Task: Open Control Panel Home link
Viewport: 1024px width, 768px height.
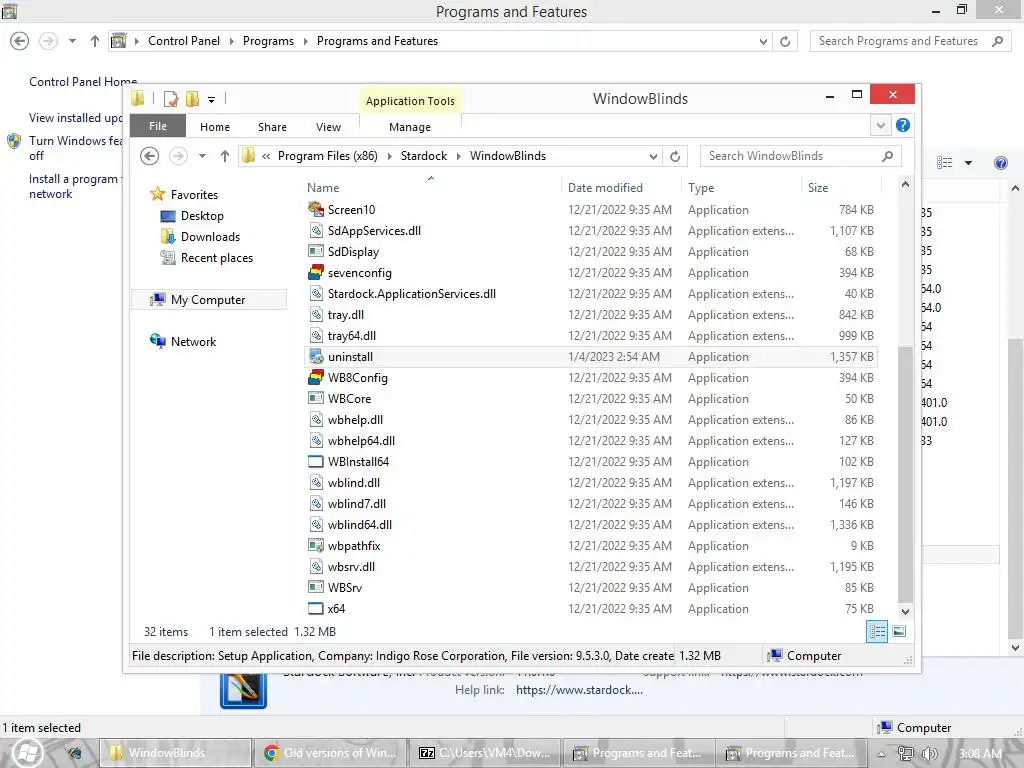Action: coord(83,82)
